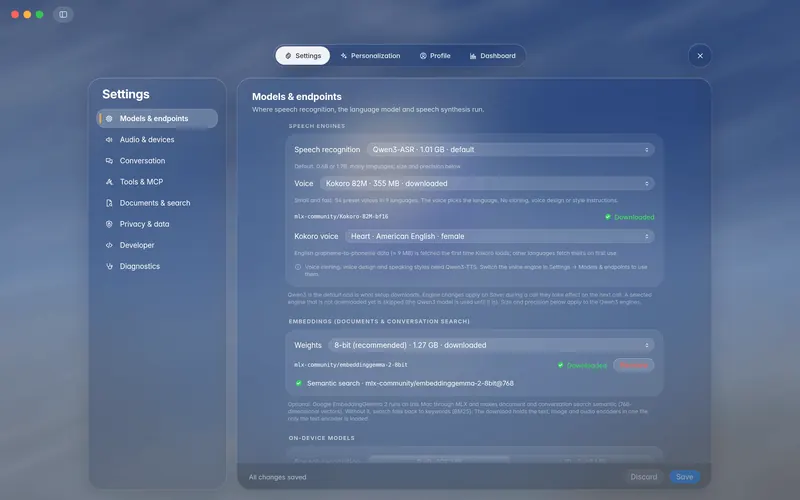Discard pending settings changes
800x500 pixels.
644,477
